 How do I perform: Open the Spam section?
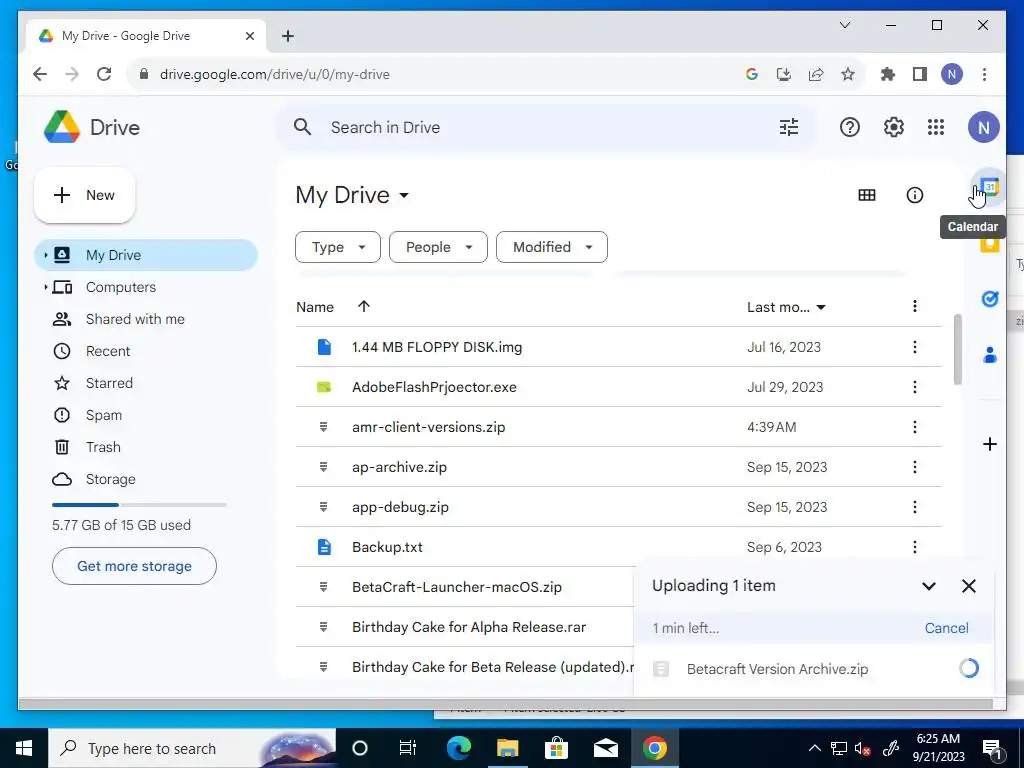point(103,415)
